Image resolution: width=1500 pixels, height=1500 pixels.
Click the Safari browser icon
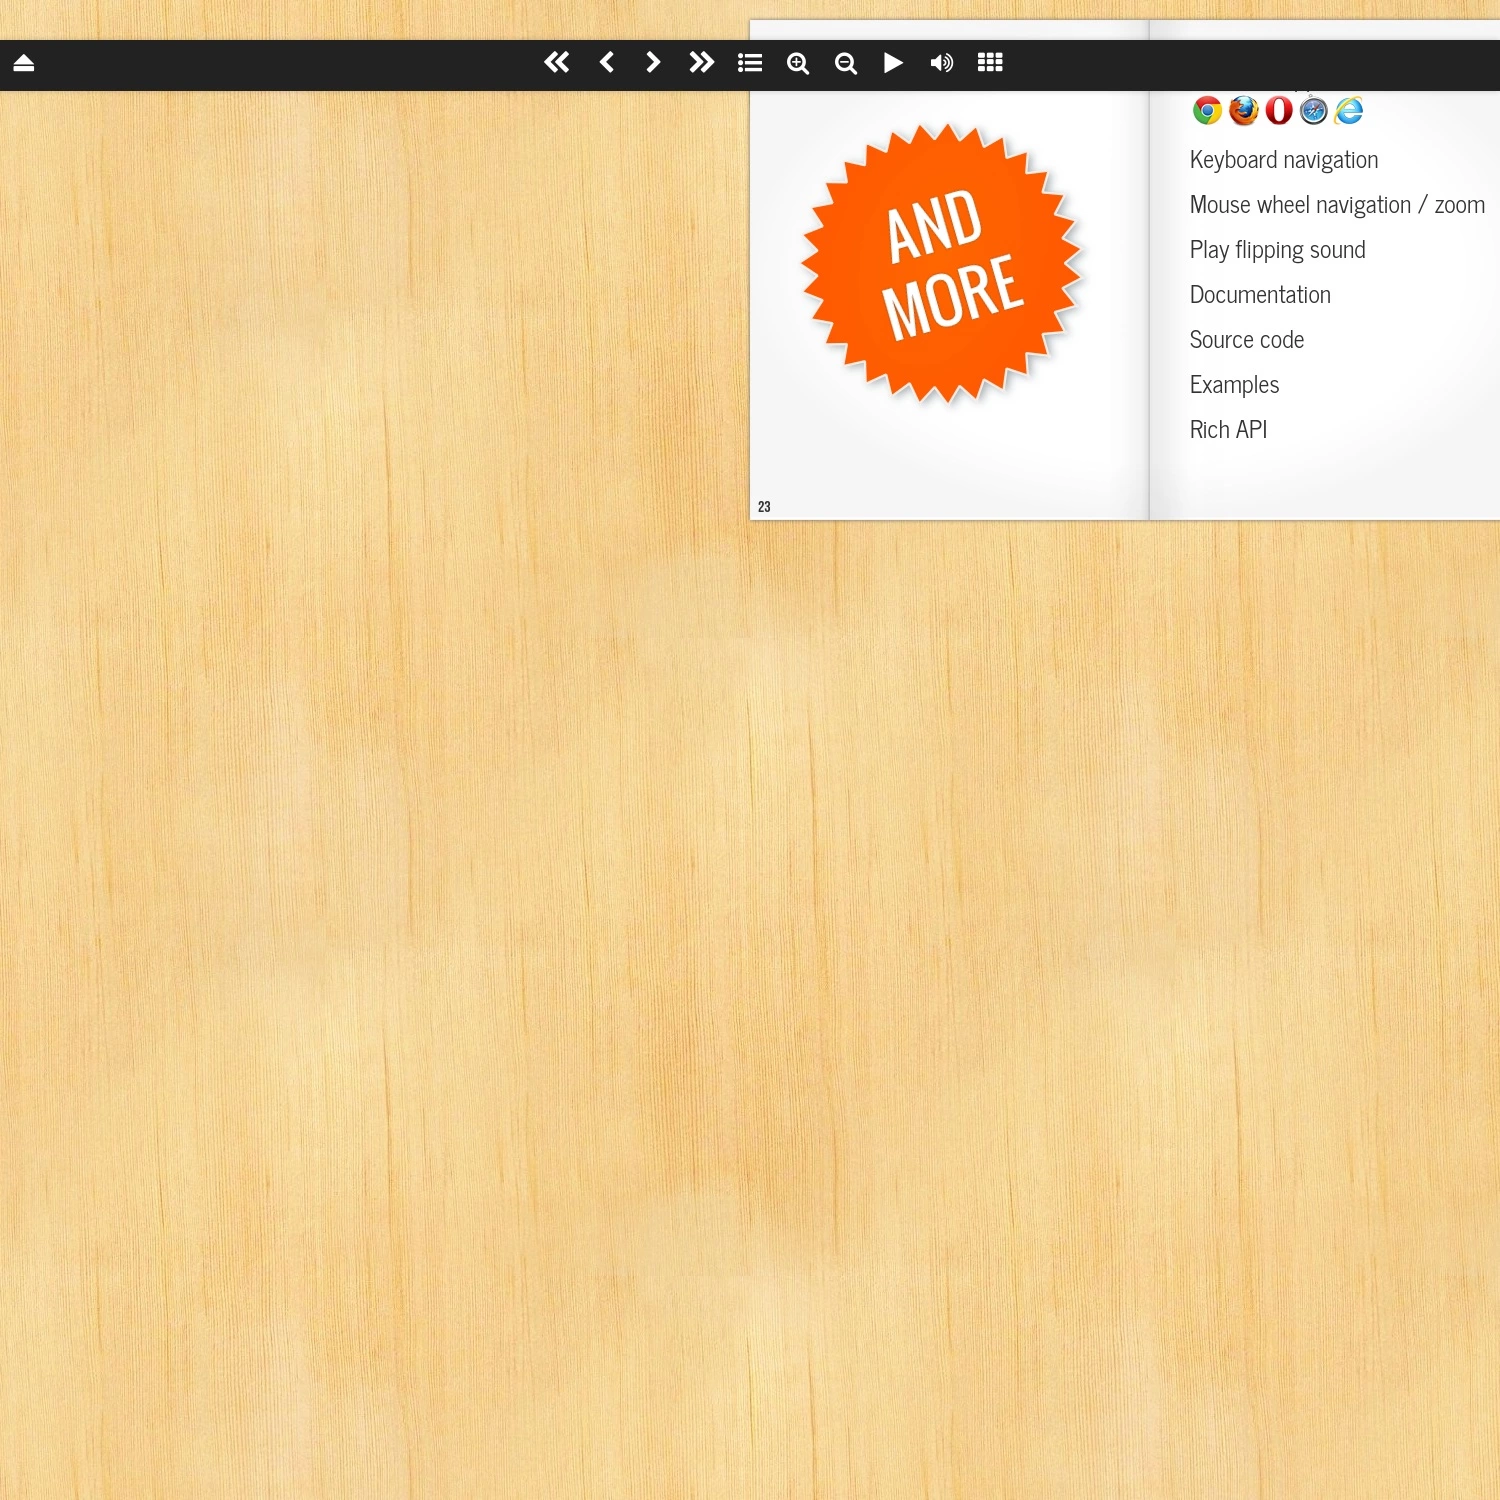tap(1314, 111)
